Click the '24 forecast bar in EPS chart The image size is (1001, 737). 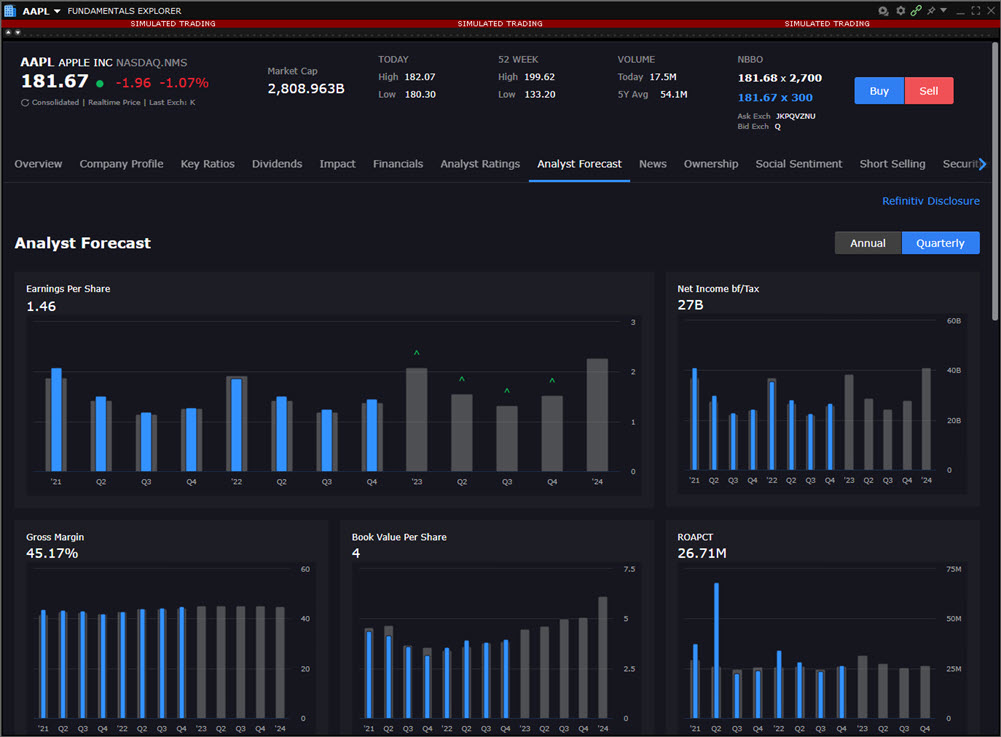598,415
